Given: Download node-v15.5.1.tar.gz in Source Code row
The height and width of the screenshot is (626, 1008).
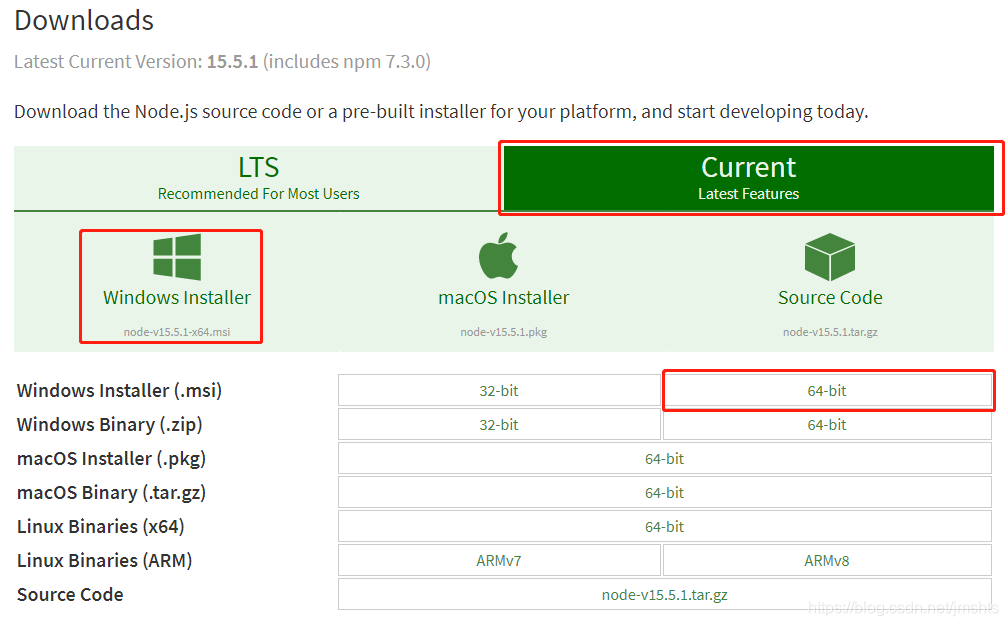Looking at the screenshot, I should (665, 595).
